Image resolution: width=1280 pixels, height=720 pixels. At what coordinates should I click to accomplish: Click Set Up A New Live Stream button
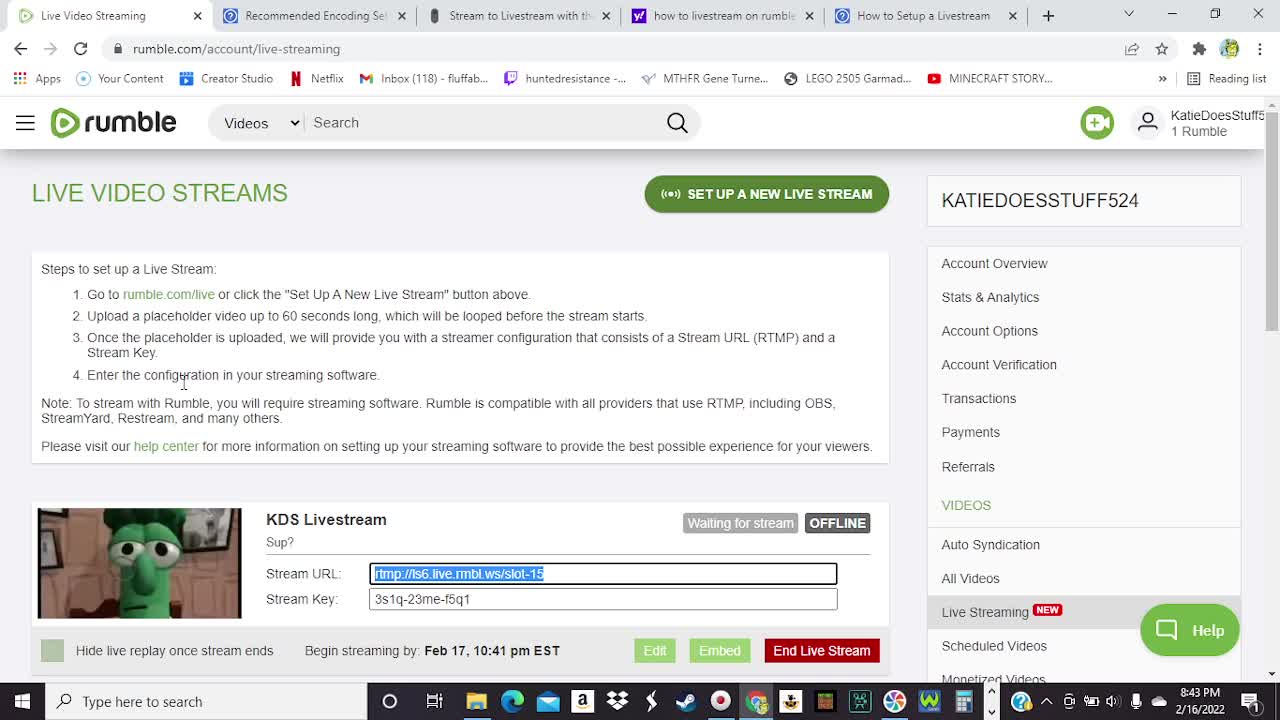[x=767, y=194]
